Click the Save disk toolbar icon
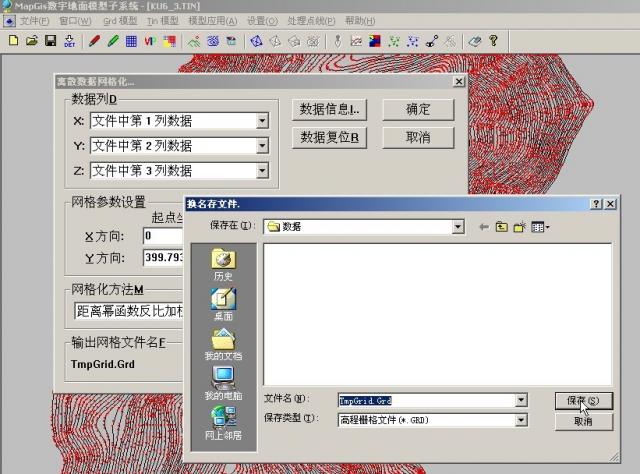This screenshot has width=640, height=474. pyautogui.click(x=49, y=41)
